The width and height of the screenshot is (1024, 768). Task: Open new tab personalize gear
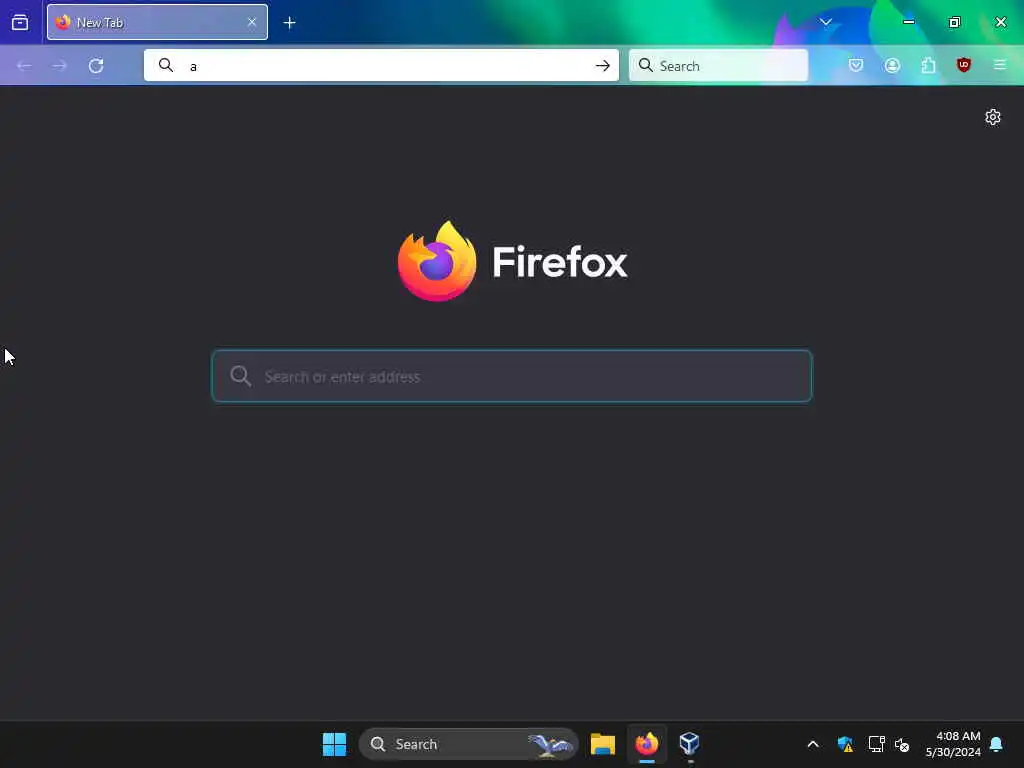[x=993, y=117]
